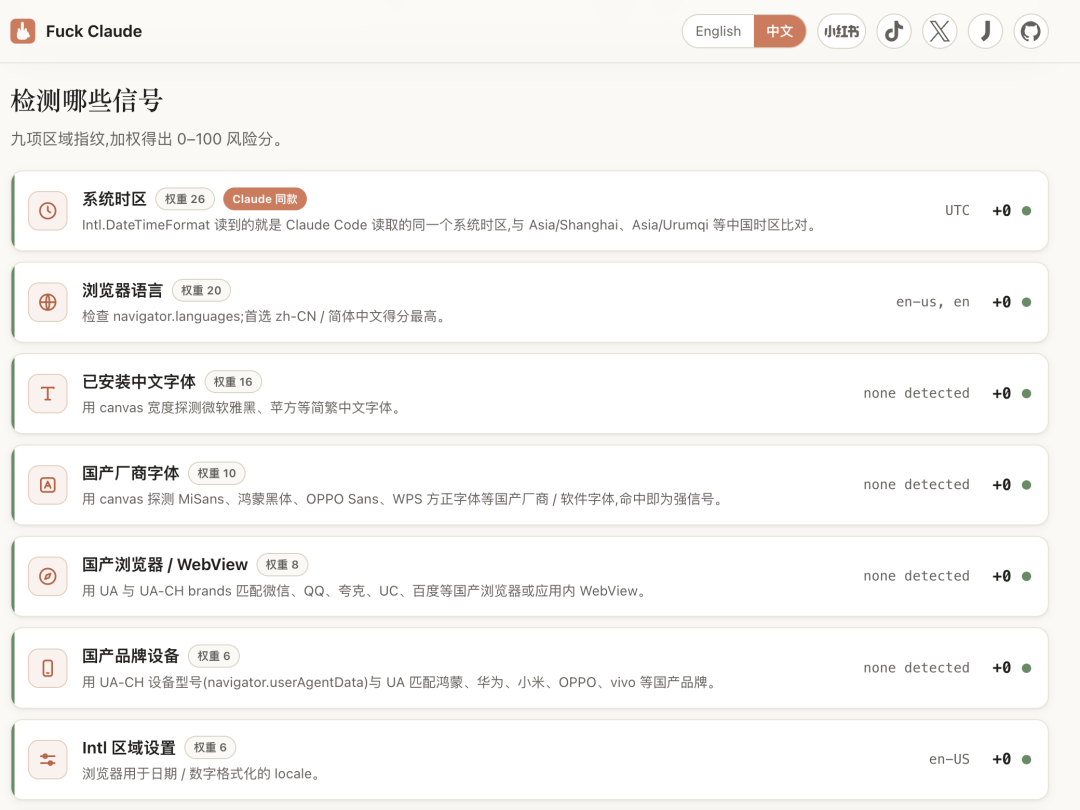Click green status dot in 国产浏览器 / WebView row
The height and width of the screenshot is (810, 1080).
[1026, 576]
